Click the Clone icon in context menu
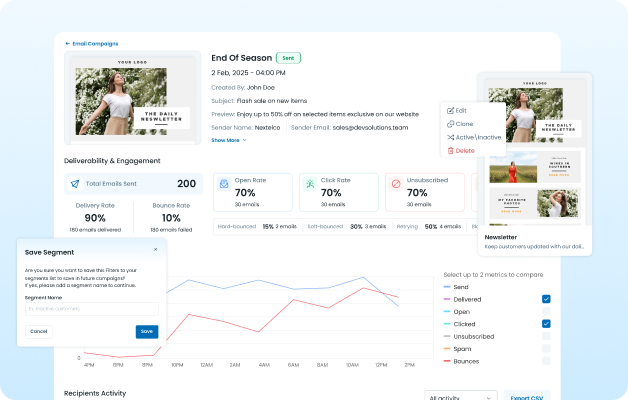Viewport: 628px width, 400px height. point(450,123)
